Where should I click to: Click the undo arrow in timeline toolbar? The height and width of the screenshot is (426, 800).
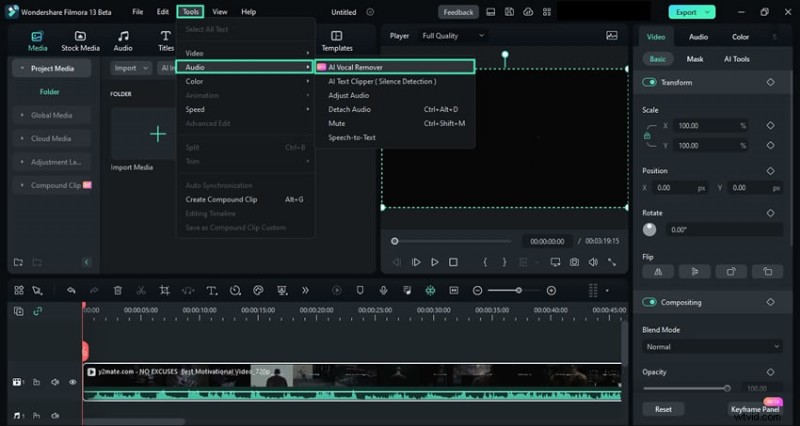tap(72, 291)
